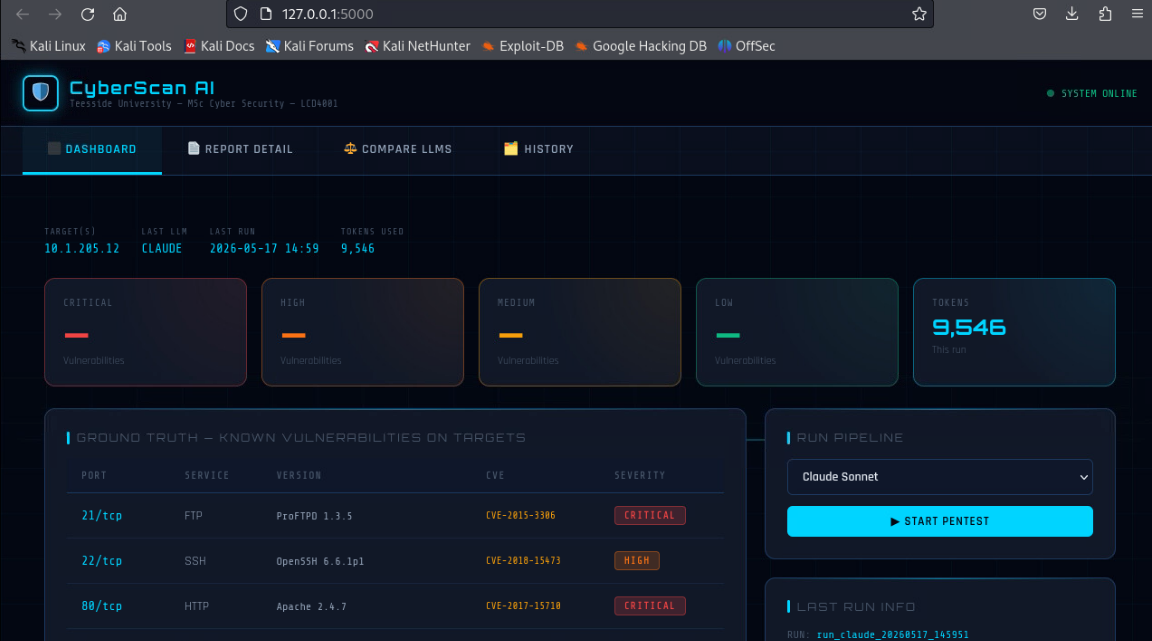
Task: Switch to the Compare LLMs tab
Action: click(397, 149)
